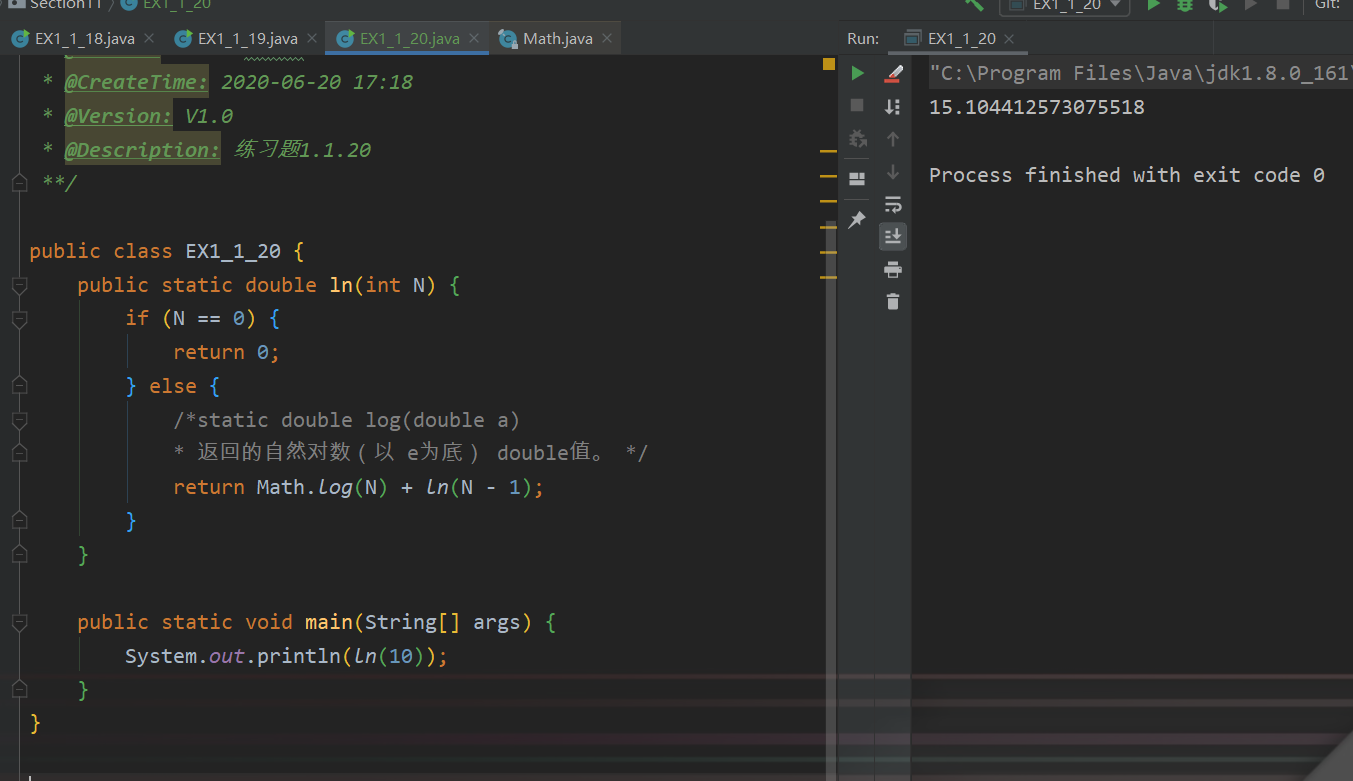Select the EX1_1_20.java editor tab
The image size is (1353, 781).
[409, 39]
